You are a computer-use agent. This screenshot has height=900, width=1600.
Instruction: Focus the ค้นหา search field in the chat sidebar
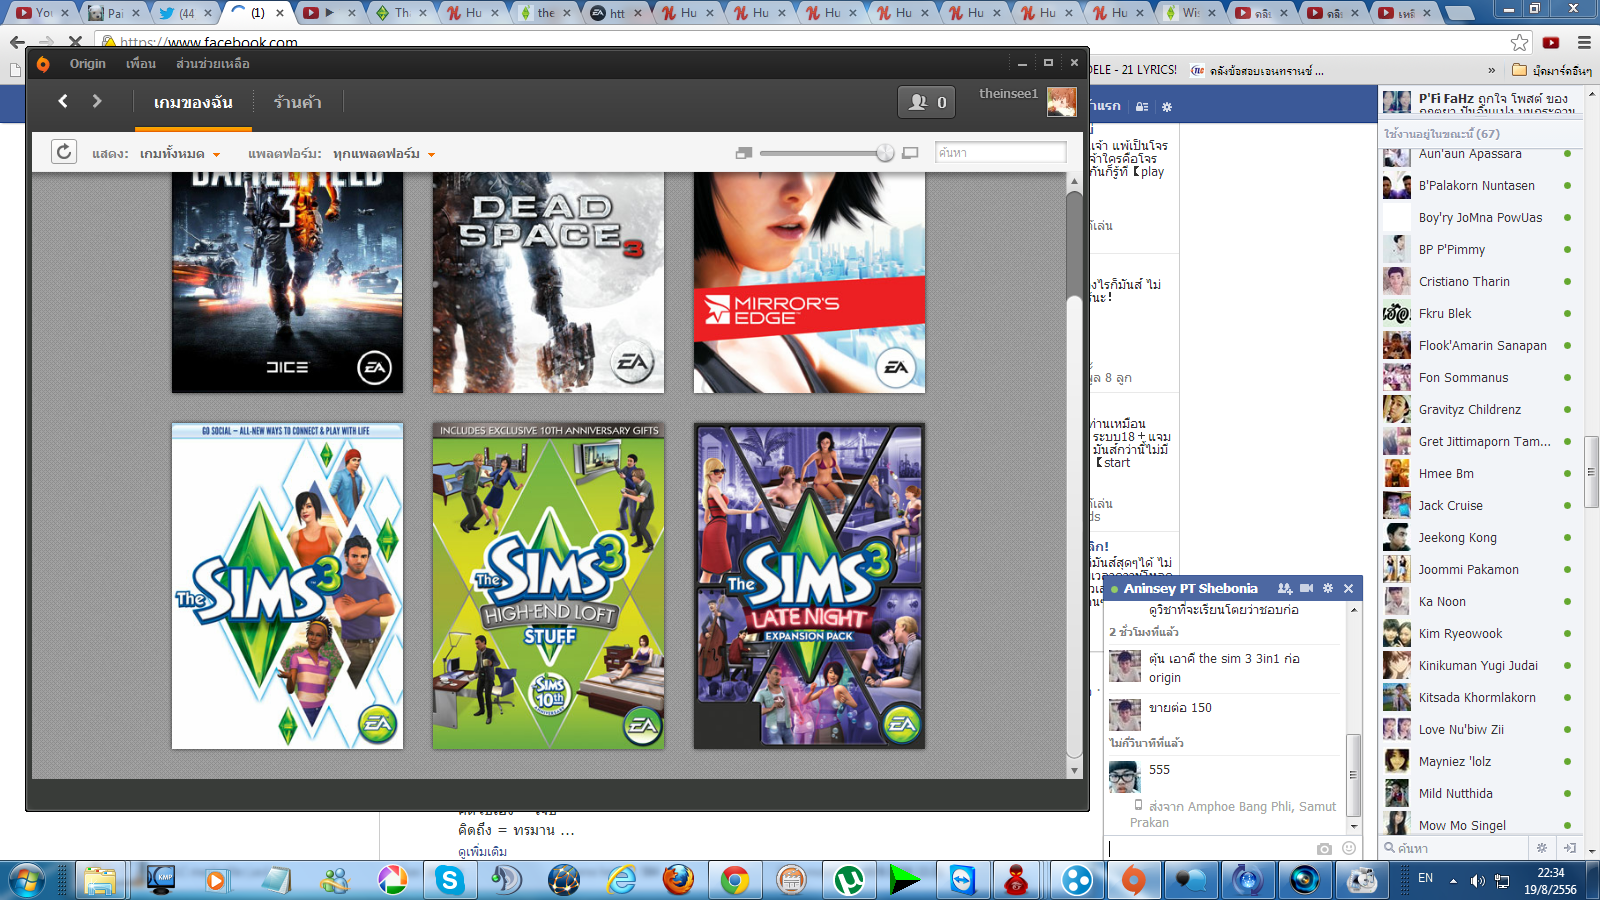click(x=1453, y=848)
